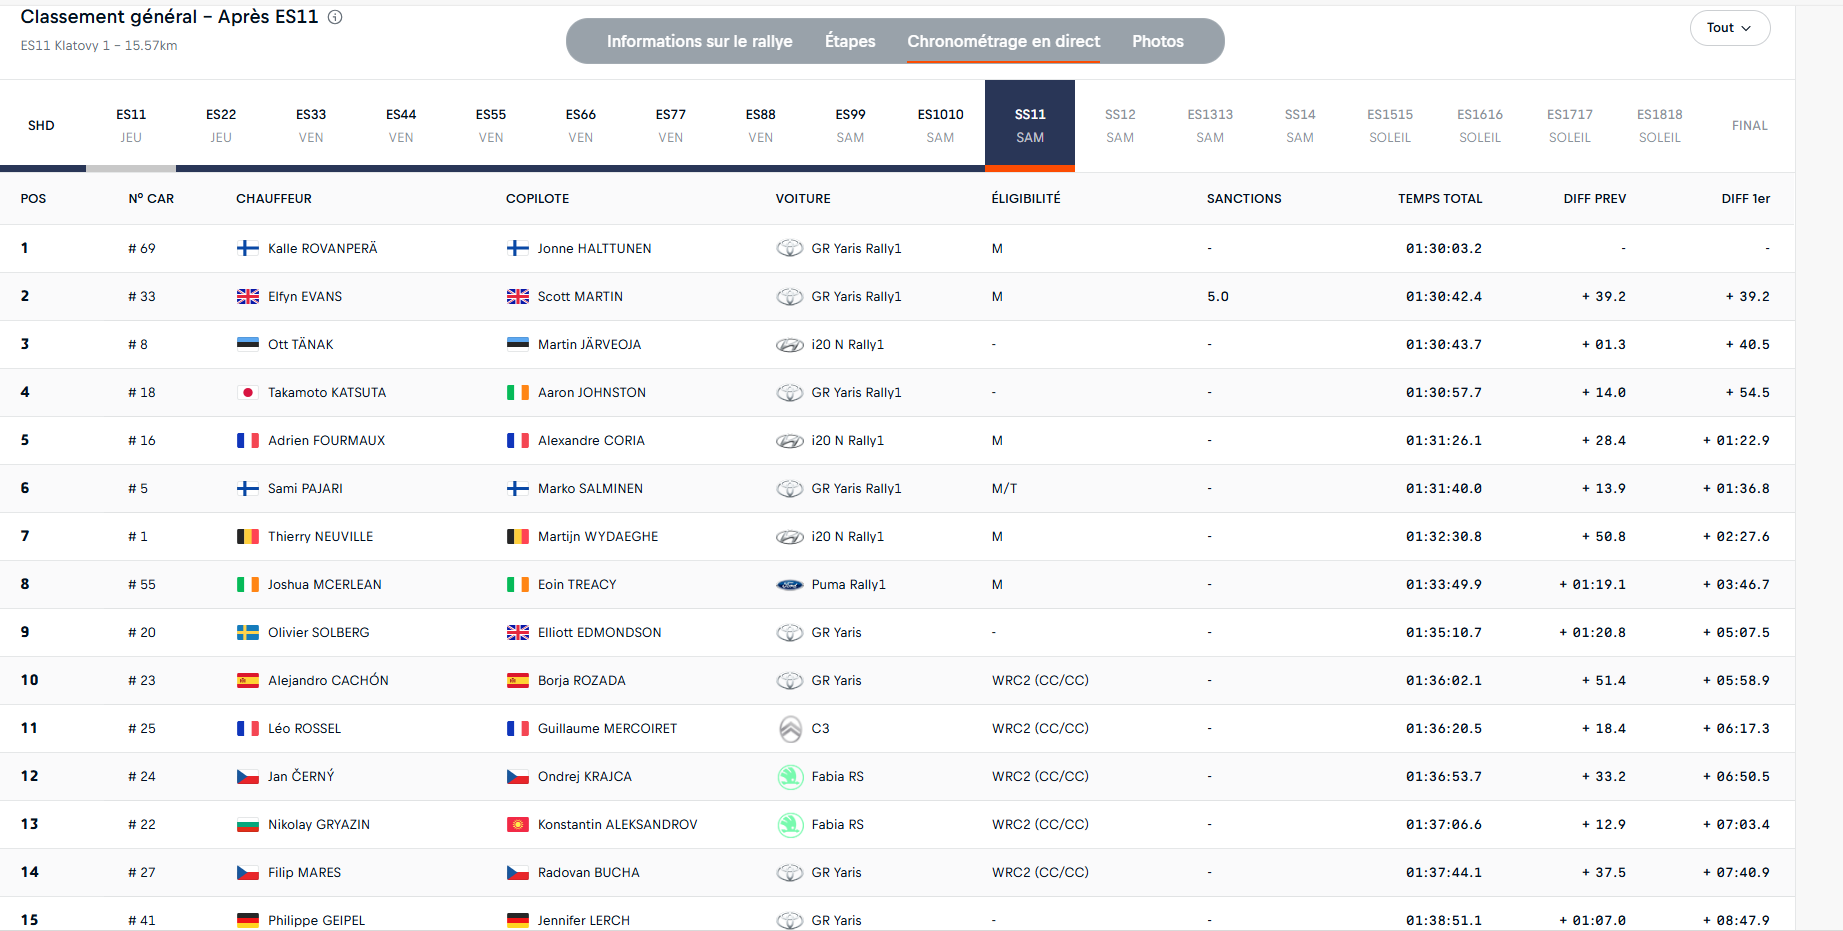Switch to the Étapes tab
Image resolution: width=1843 pixels, height=931 pixels.
(x=850, y=41)
